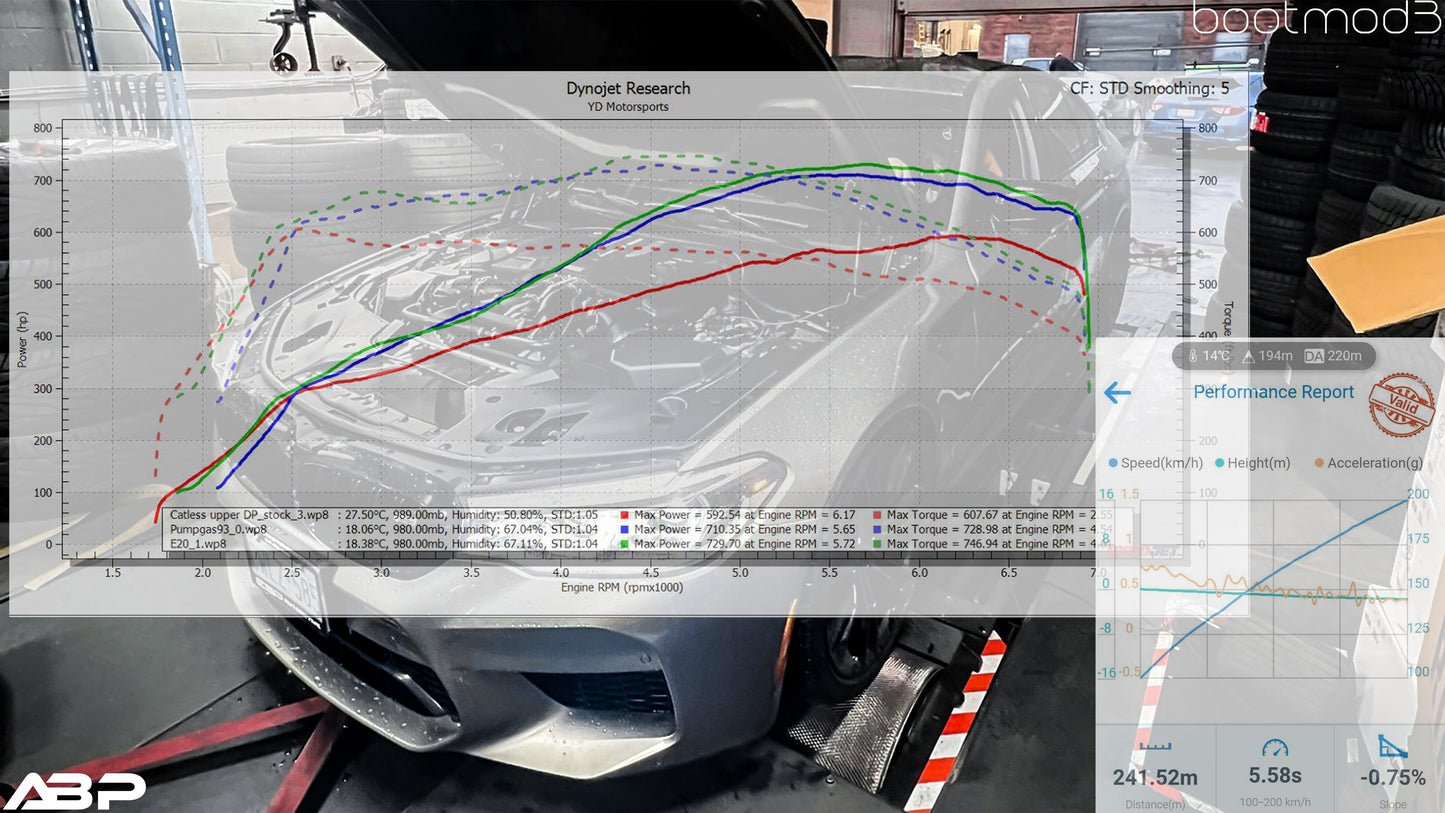Click the Dynojet Research chart title
The image size is (1445, 813).
click(x=628, y=88)
